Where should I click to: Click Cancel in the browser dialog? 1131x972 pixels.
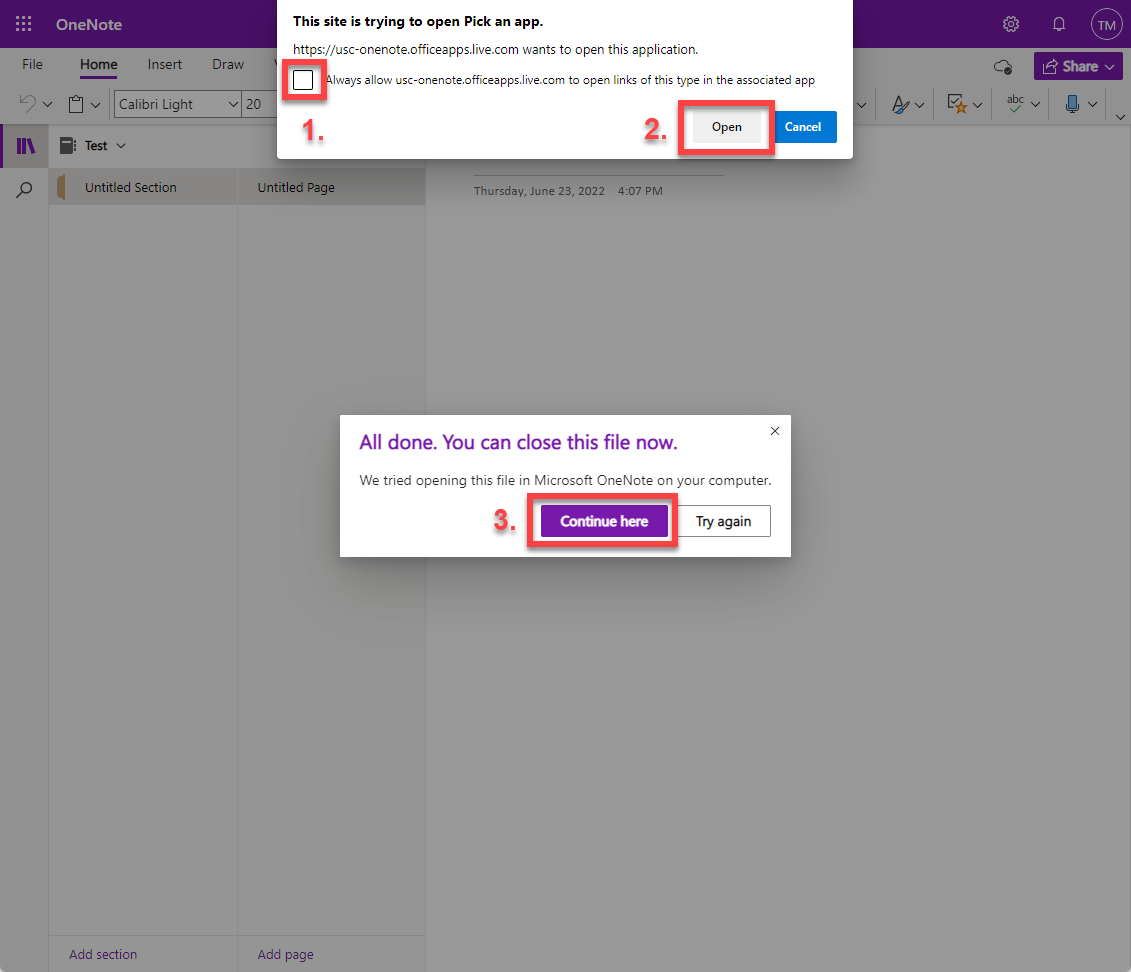point(803,127)
